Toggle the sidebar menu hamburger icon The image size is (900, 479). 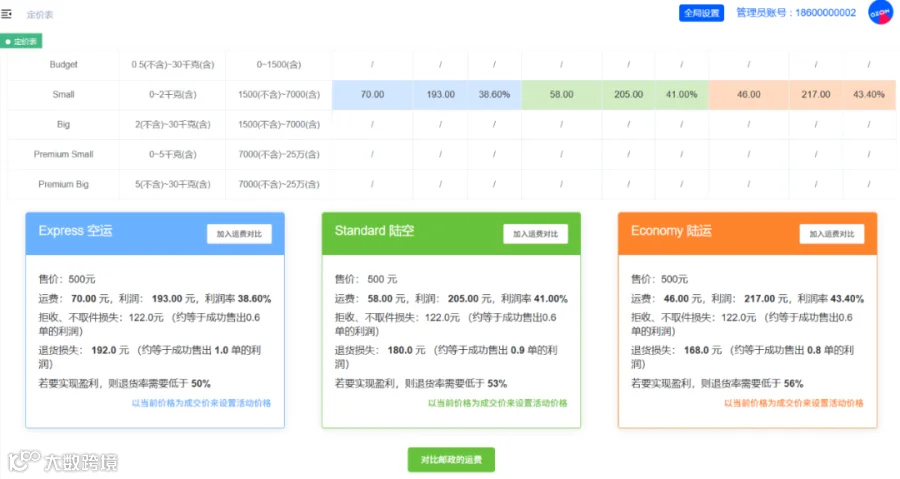click(6, 14)
